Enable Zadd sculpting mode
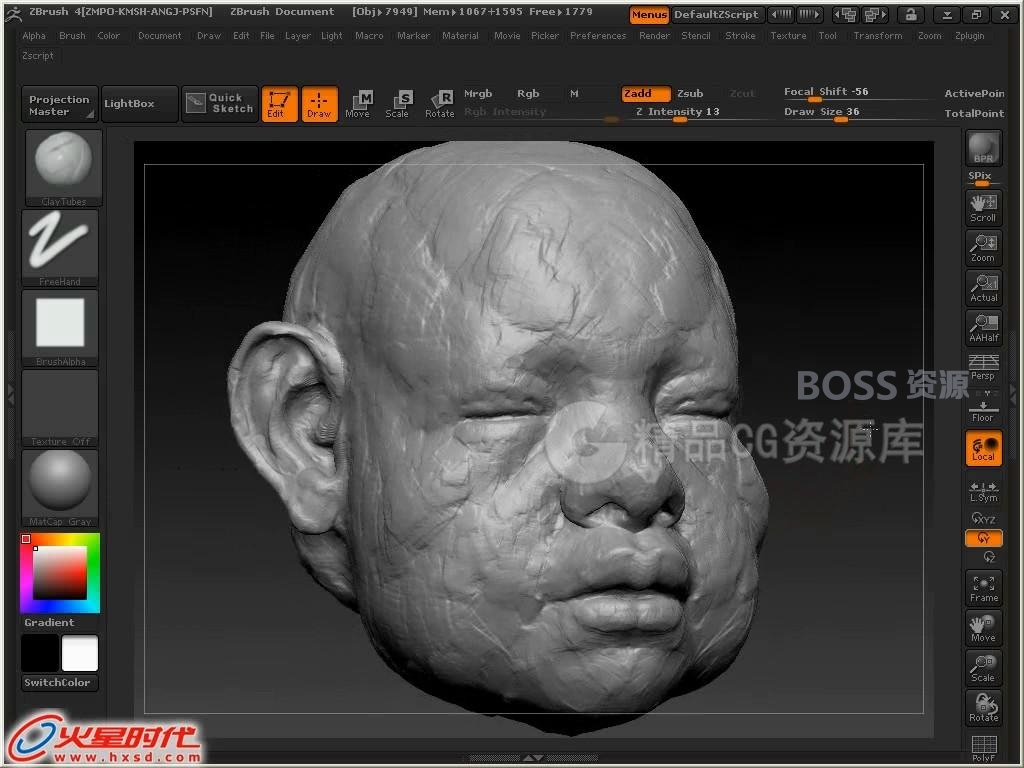The height and width of the screenshot is (768, 1024). [x=646, y=93]
